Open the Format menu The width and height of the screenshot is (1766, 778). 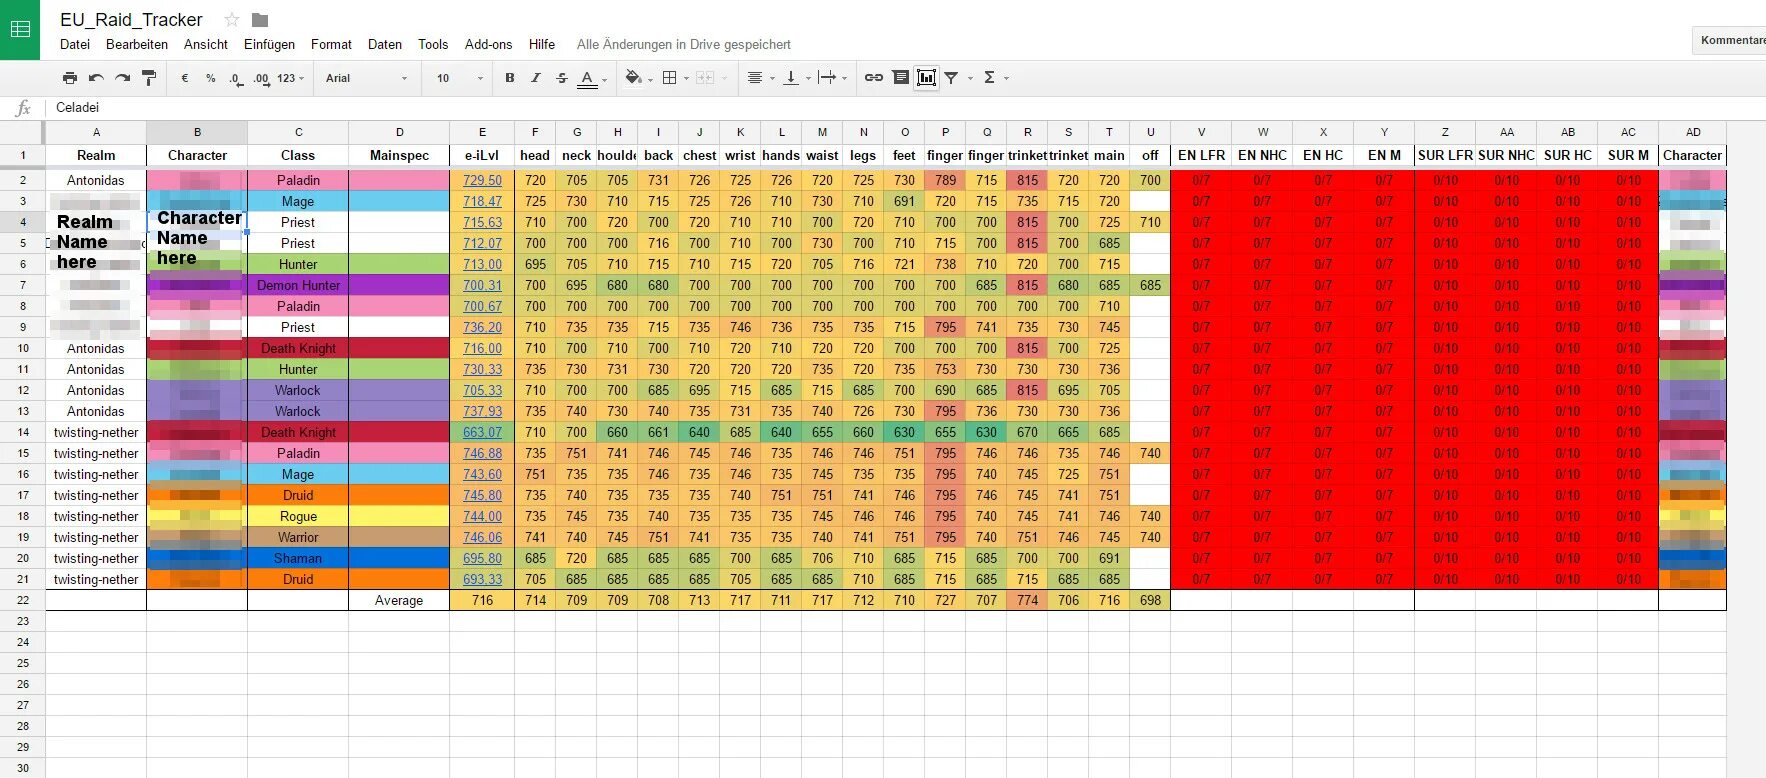click(331, 44)
